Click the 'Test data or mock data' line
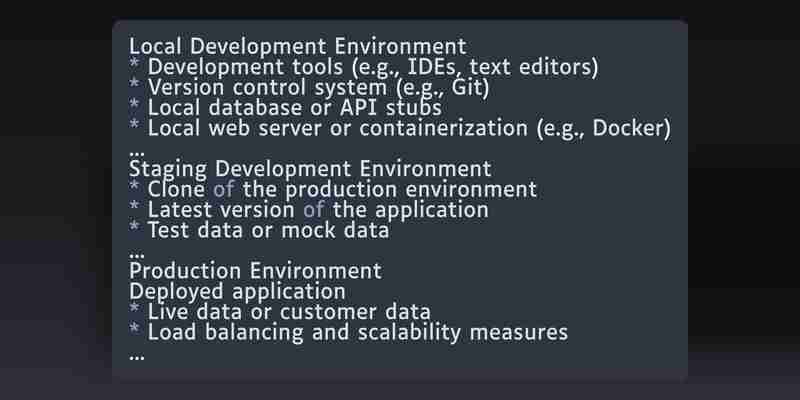This screenshot has width=800, height=400. [259, 230]
